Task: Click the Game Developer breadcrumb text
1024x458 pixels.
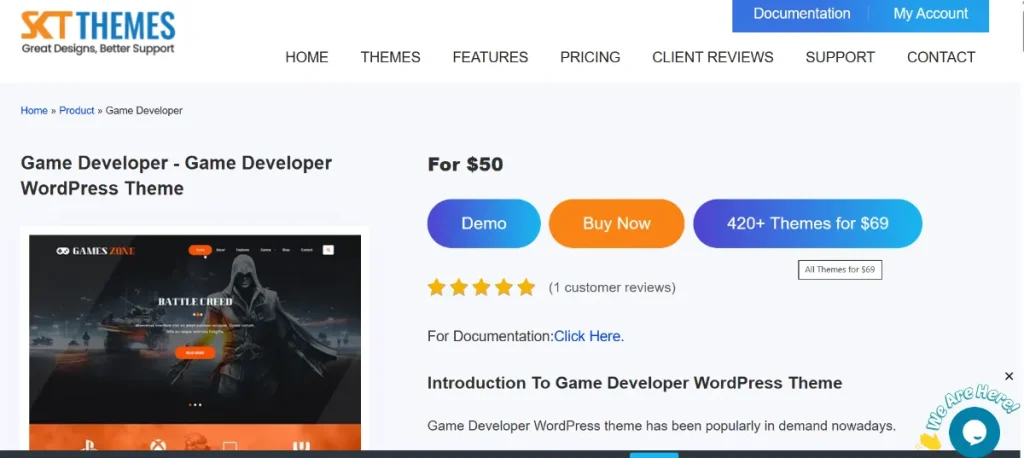Action: point(144,110)
